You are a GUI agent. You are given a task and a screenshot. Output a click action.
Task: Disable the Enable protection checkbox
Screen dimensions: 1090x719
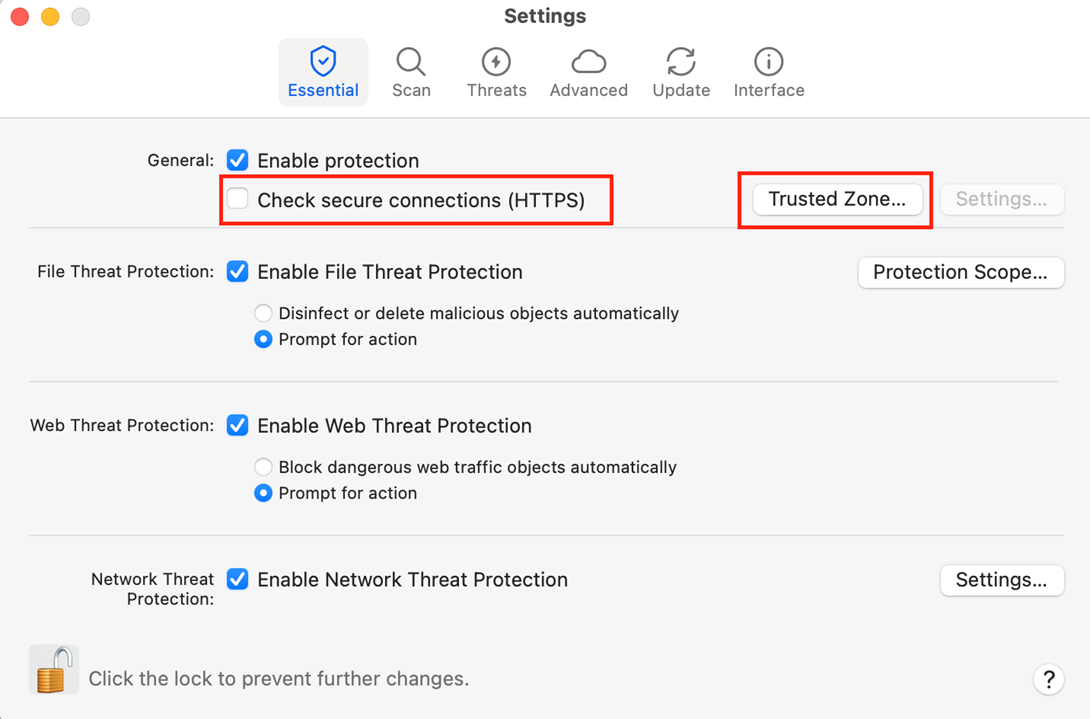pos(238,160)
